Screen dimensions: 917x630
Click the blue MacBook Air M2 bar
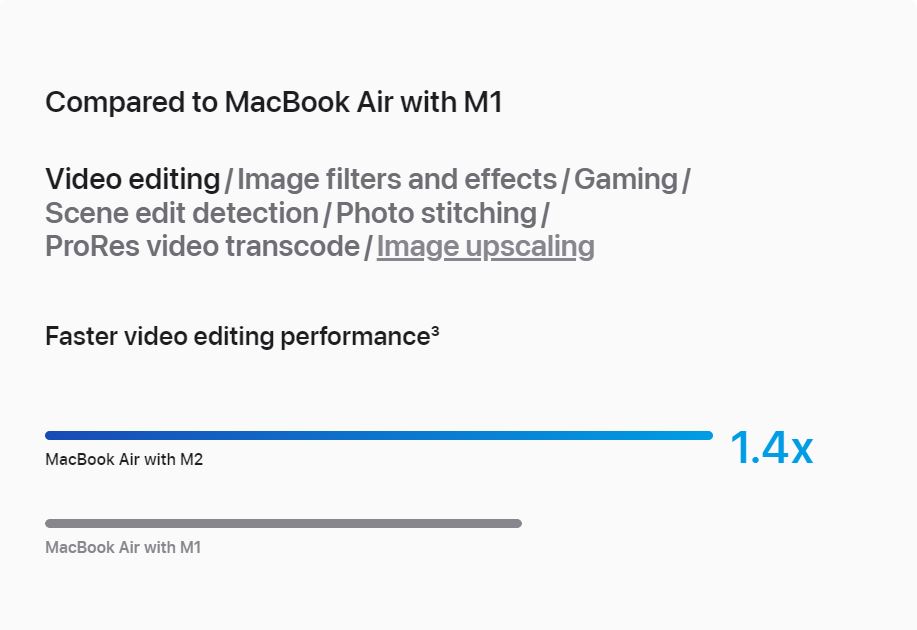(x=379, y=435)
